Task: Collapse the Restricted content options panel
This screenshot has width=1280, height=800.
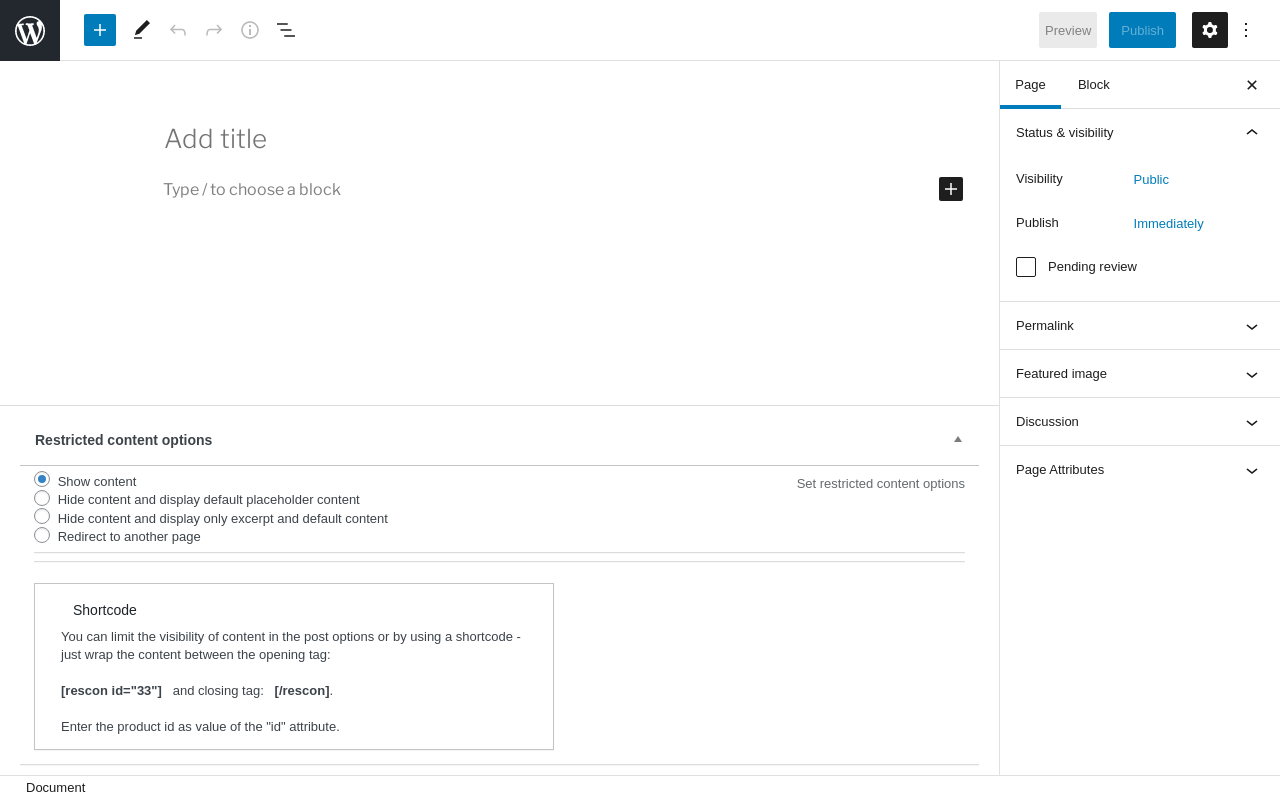Action: pos(957,439)
